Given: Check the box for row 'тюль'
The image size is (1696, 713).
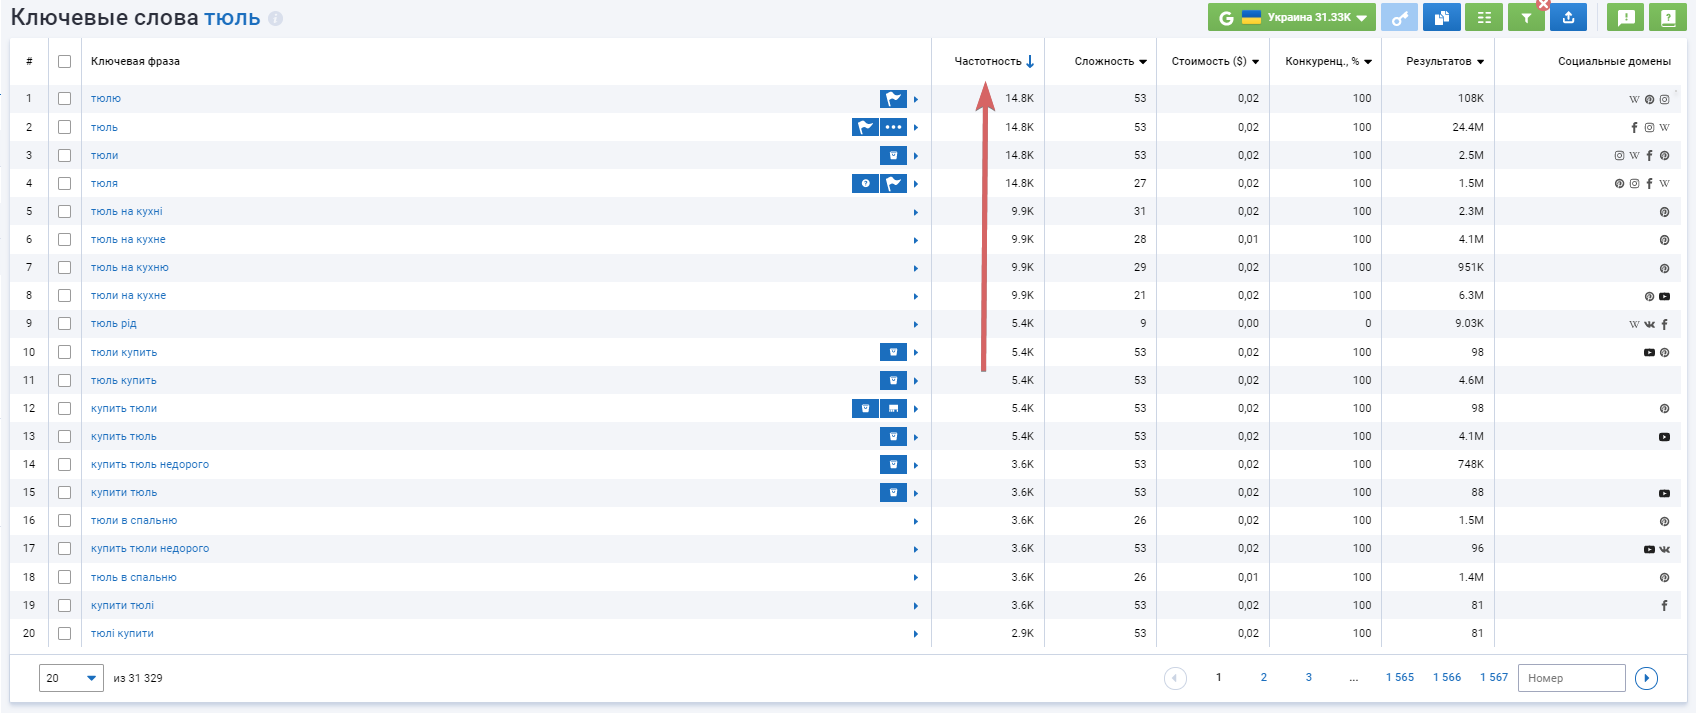Looking at the screenshot, I should click(x=64, y=127).
